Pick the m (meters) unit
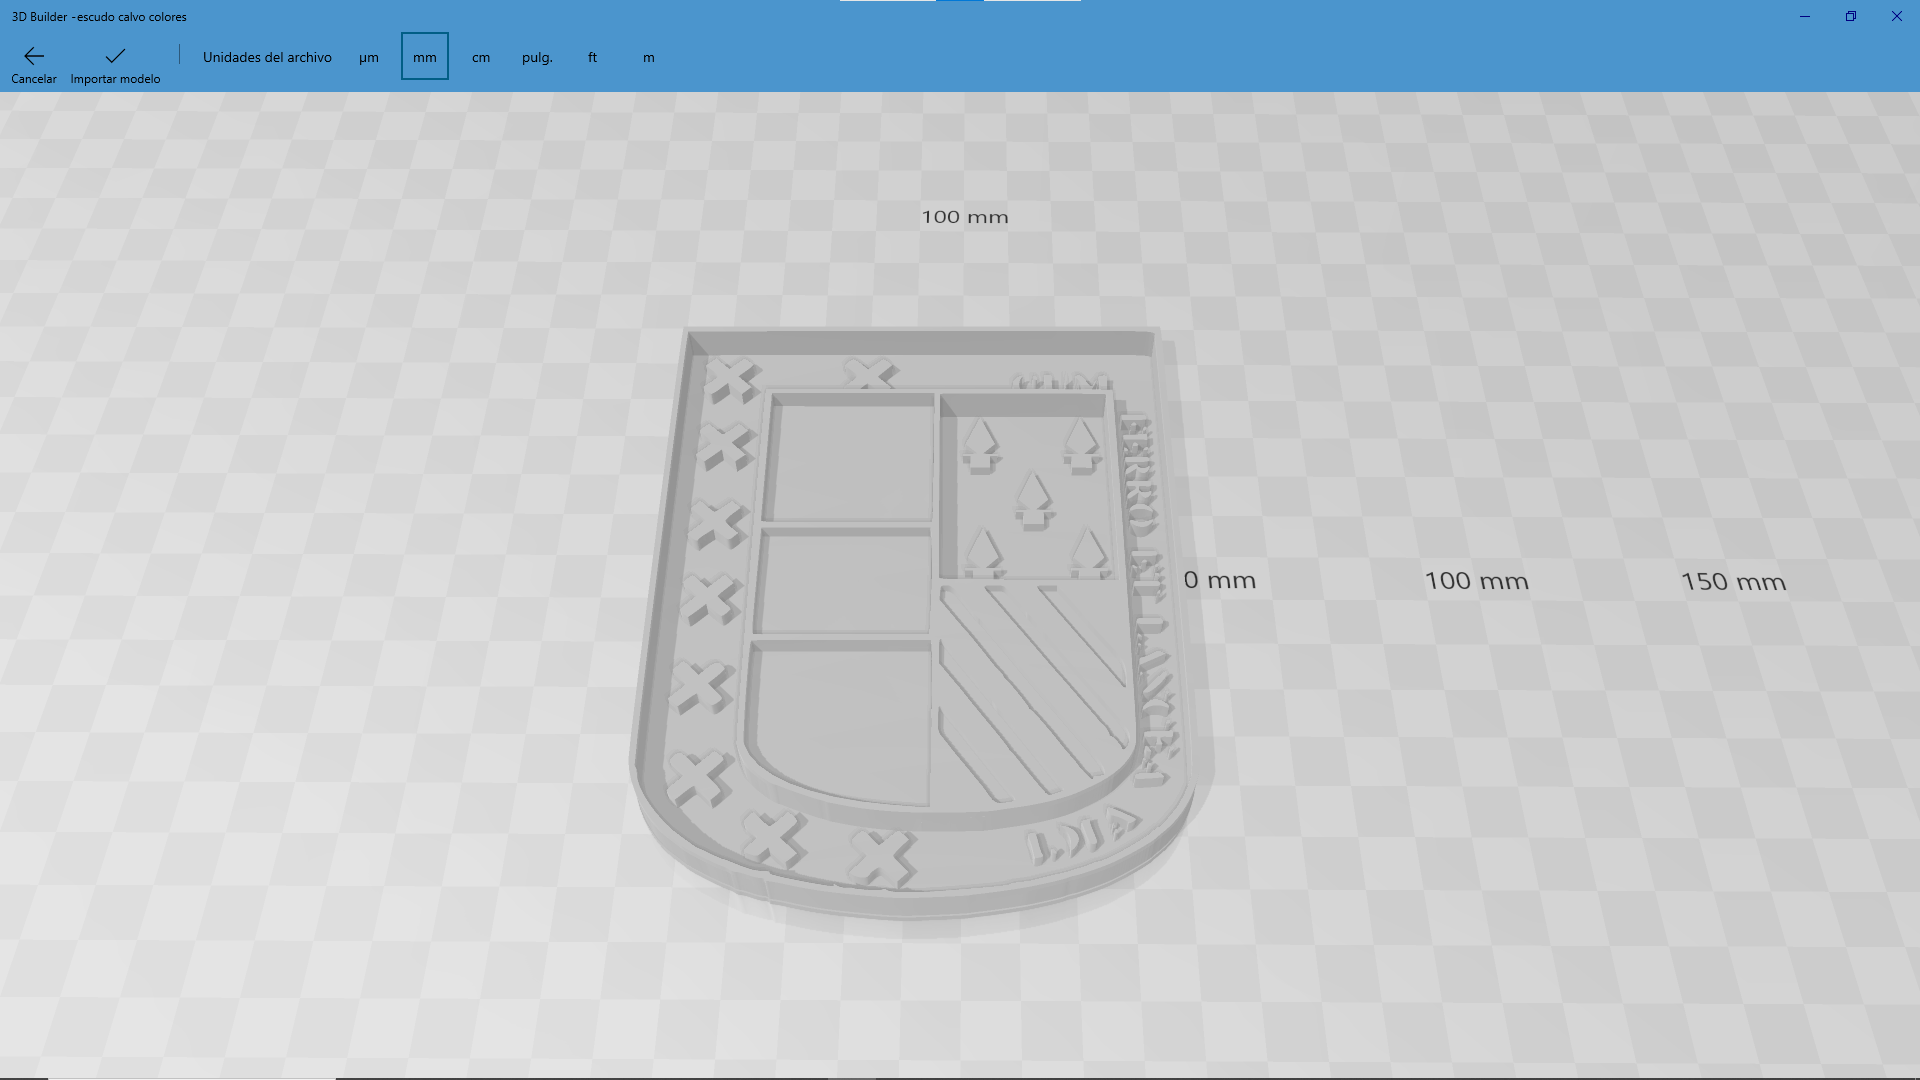Viewport: 1920px width, 1080px height. click(649, 58)
